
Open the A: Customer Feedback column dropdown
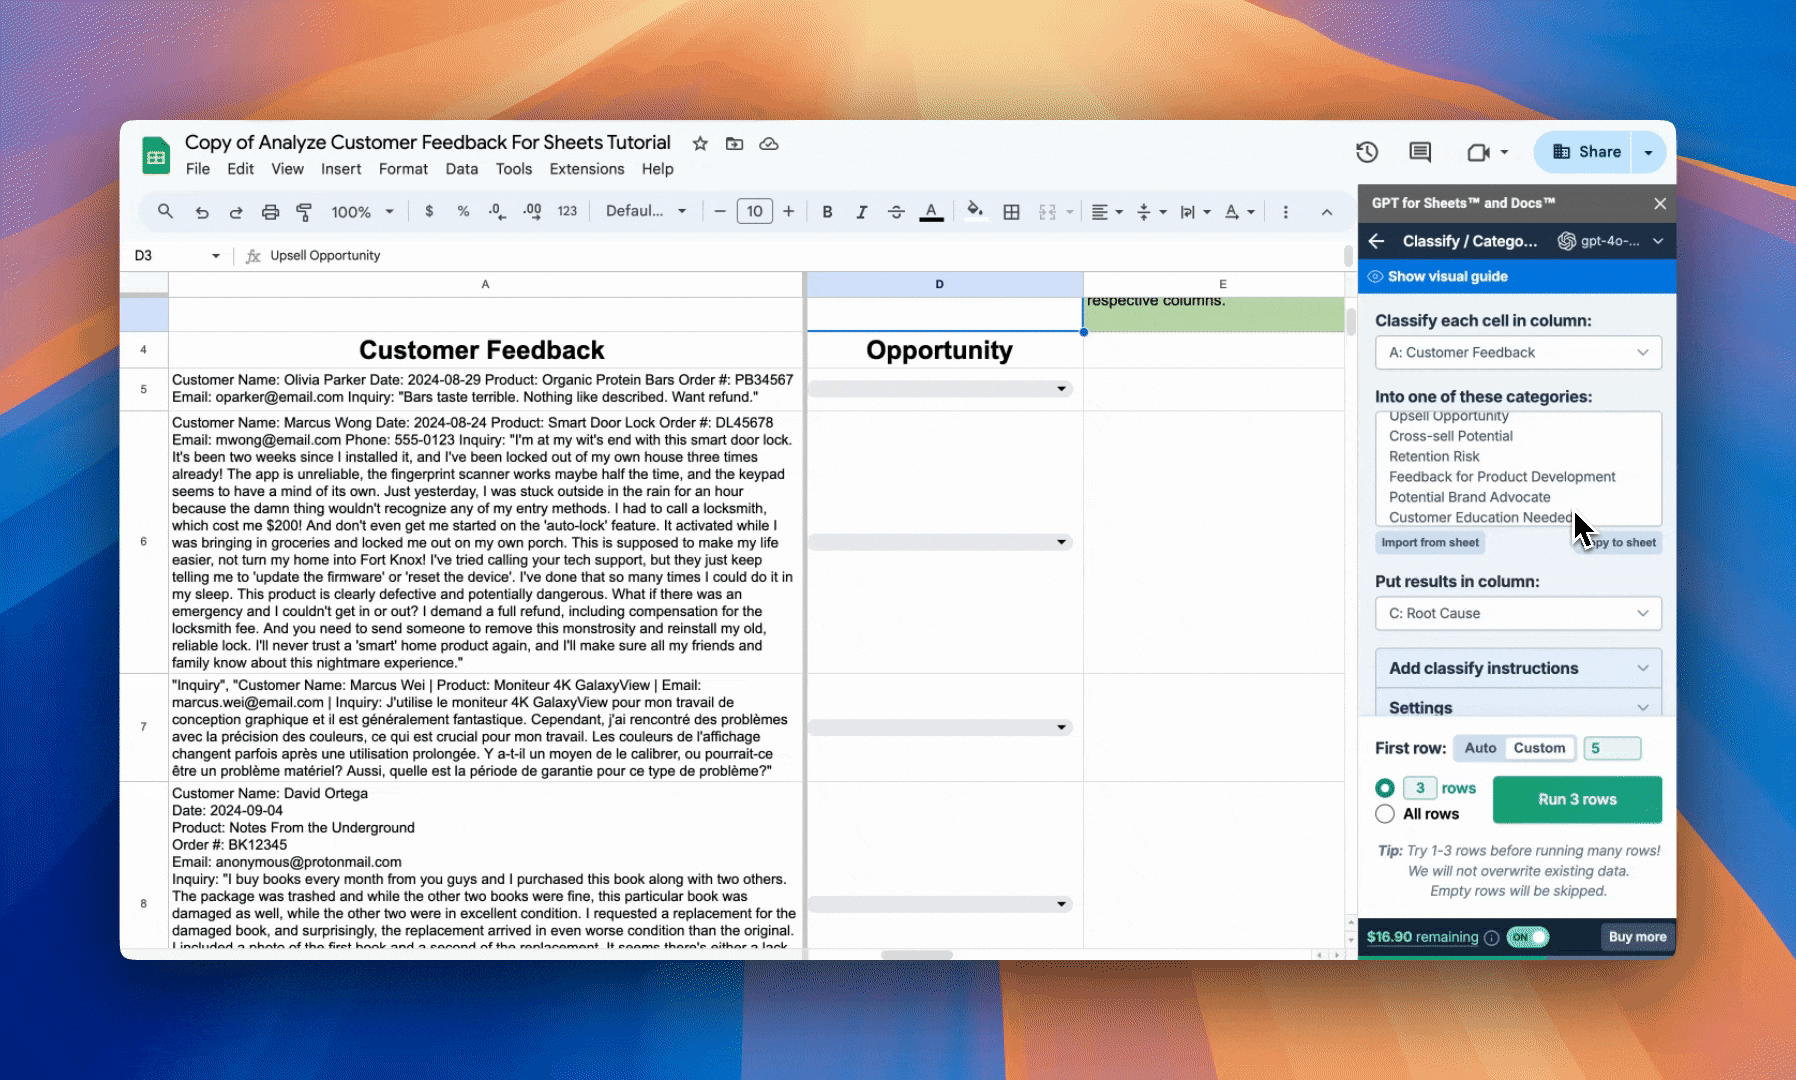(1518, 352)
